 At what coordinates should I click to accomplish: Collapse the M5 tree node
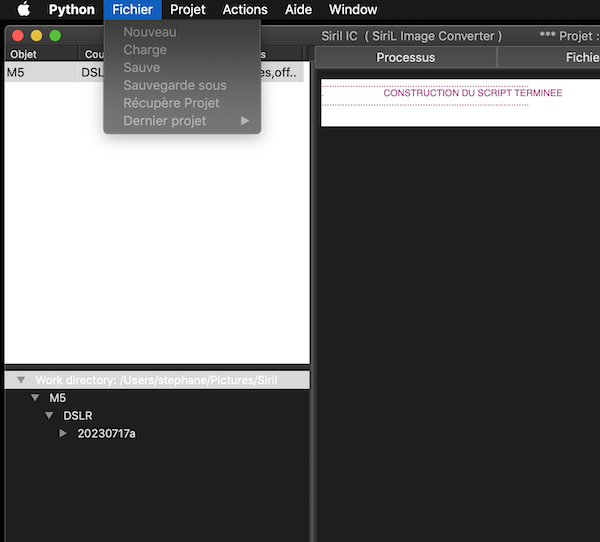pos(35,398)
